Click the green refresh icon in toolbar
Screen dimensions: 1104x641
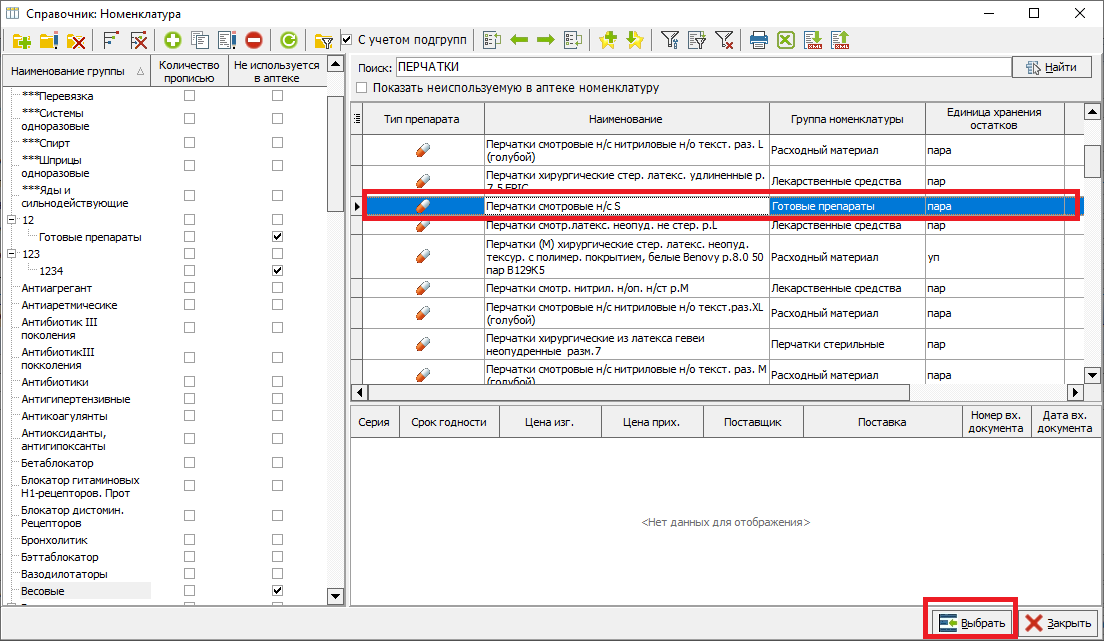(x=288, y=40)
